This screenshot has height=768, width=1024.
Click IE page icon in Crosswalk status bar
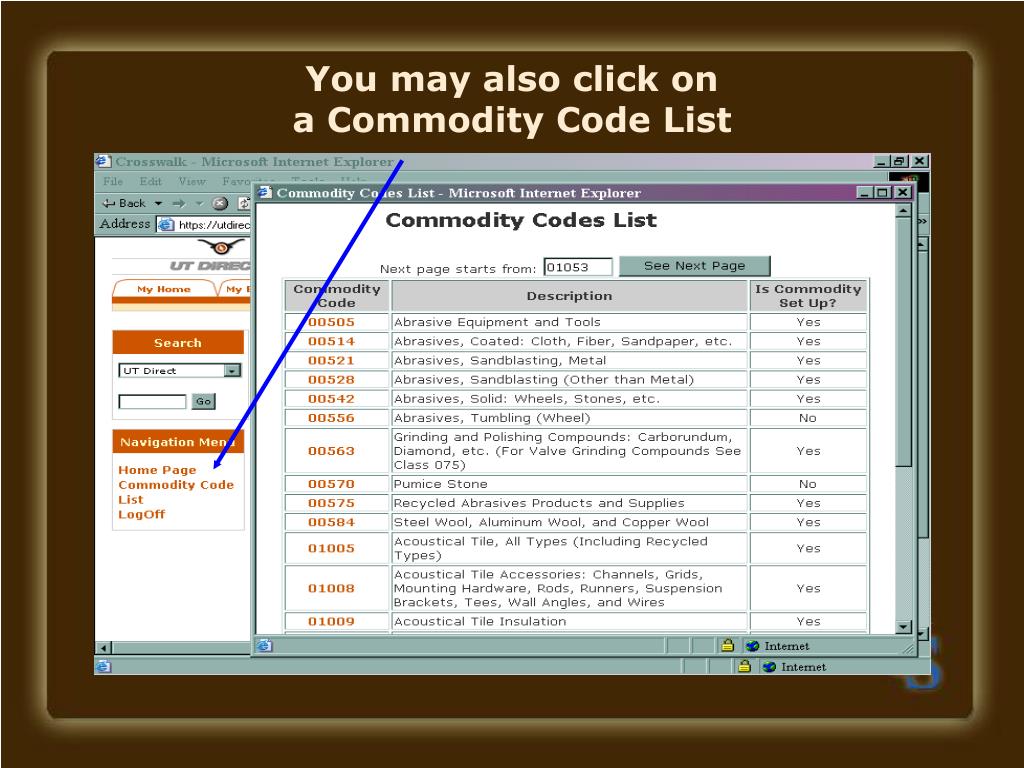point(104,666)
